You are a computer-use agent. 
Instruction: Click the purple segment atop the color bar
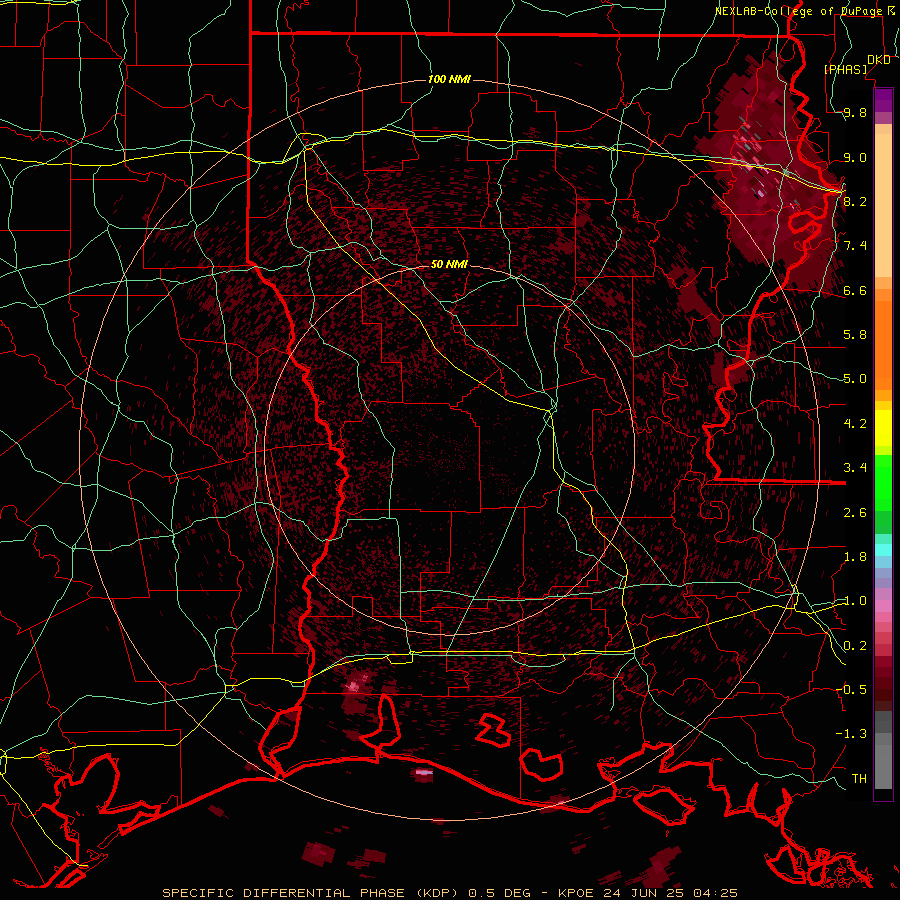pos(883,100)
